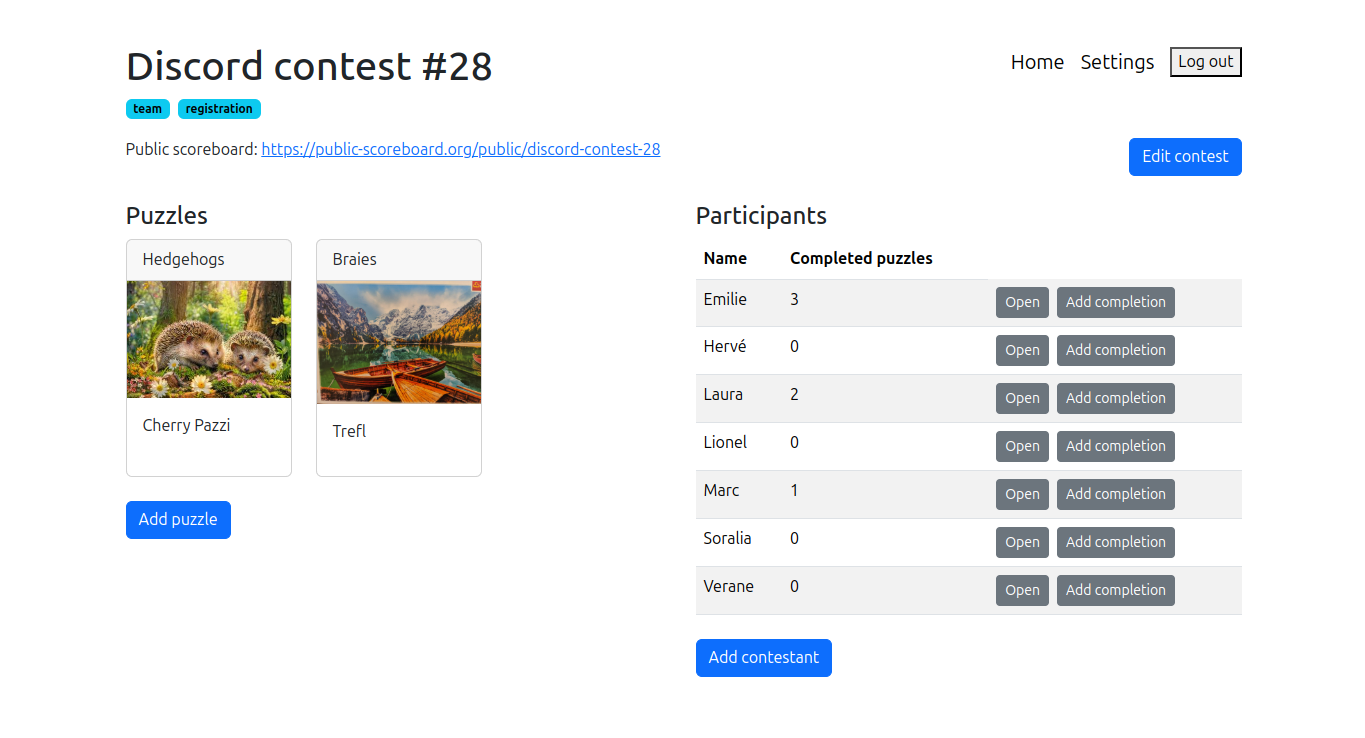Open Hervé's participant entry
This screenshot has height=738, width=1365.
pos(1022,351)
